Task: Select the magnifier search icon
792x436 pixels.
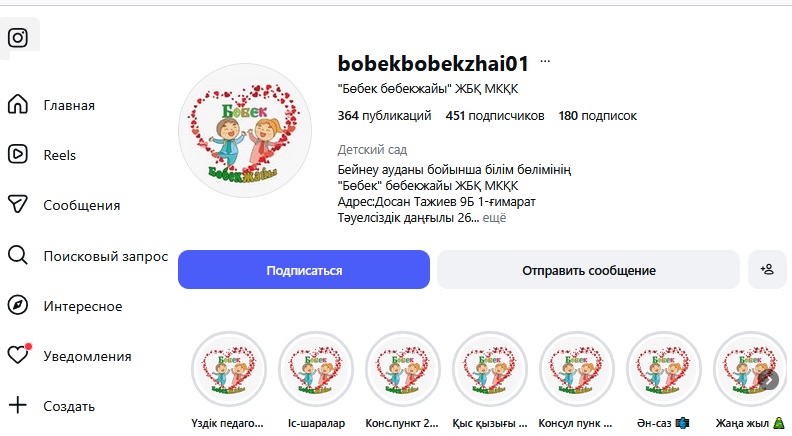Action: click(x=18, y=255)
